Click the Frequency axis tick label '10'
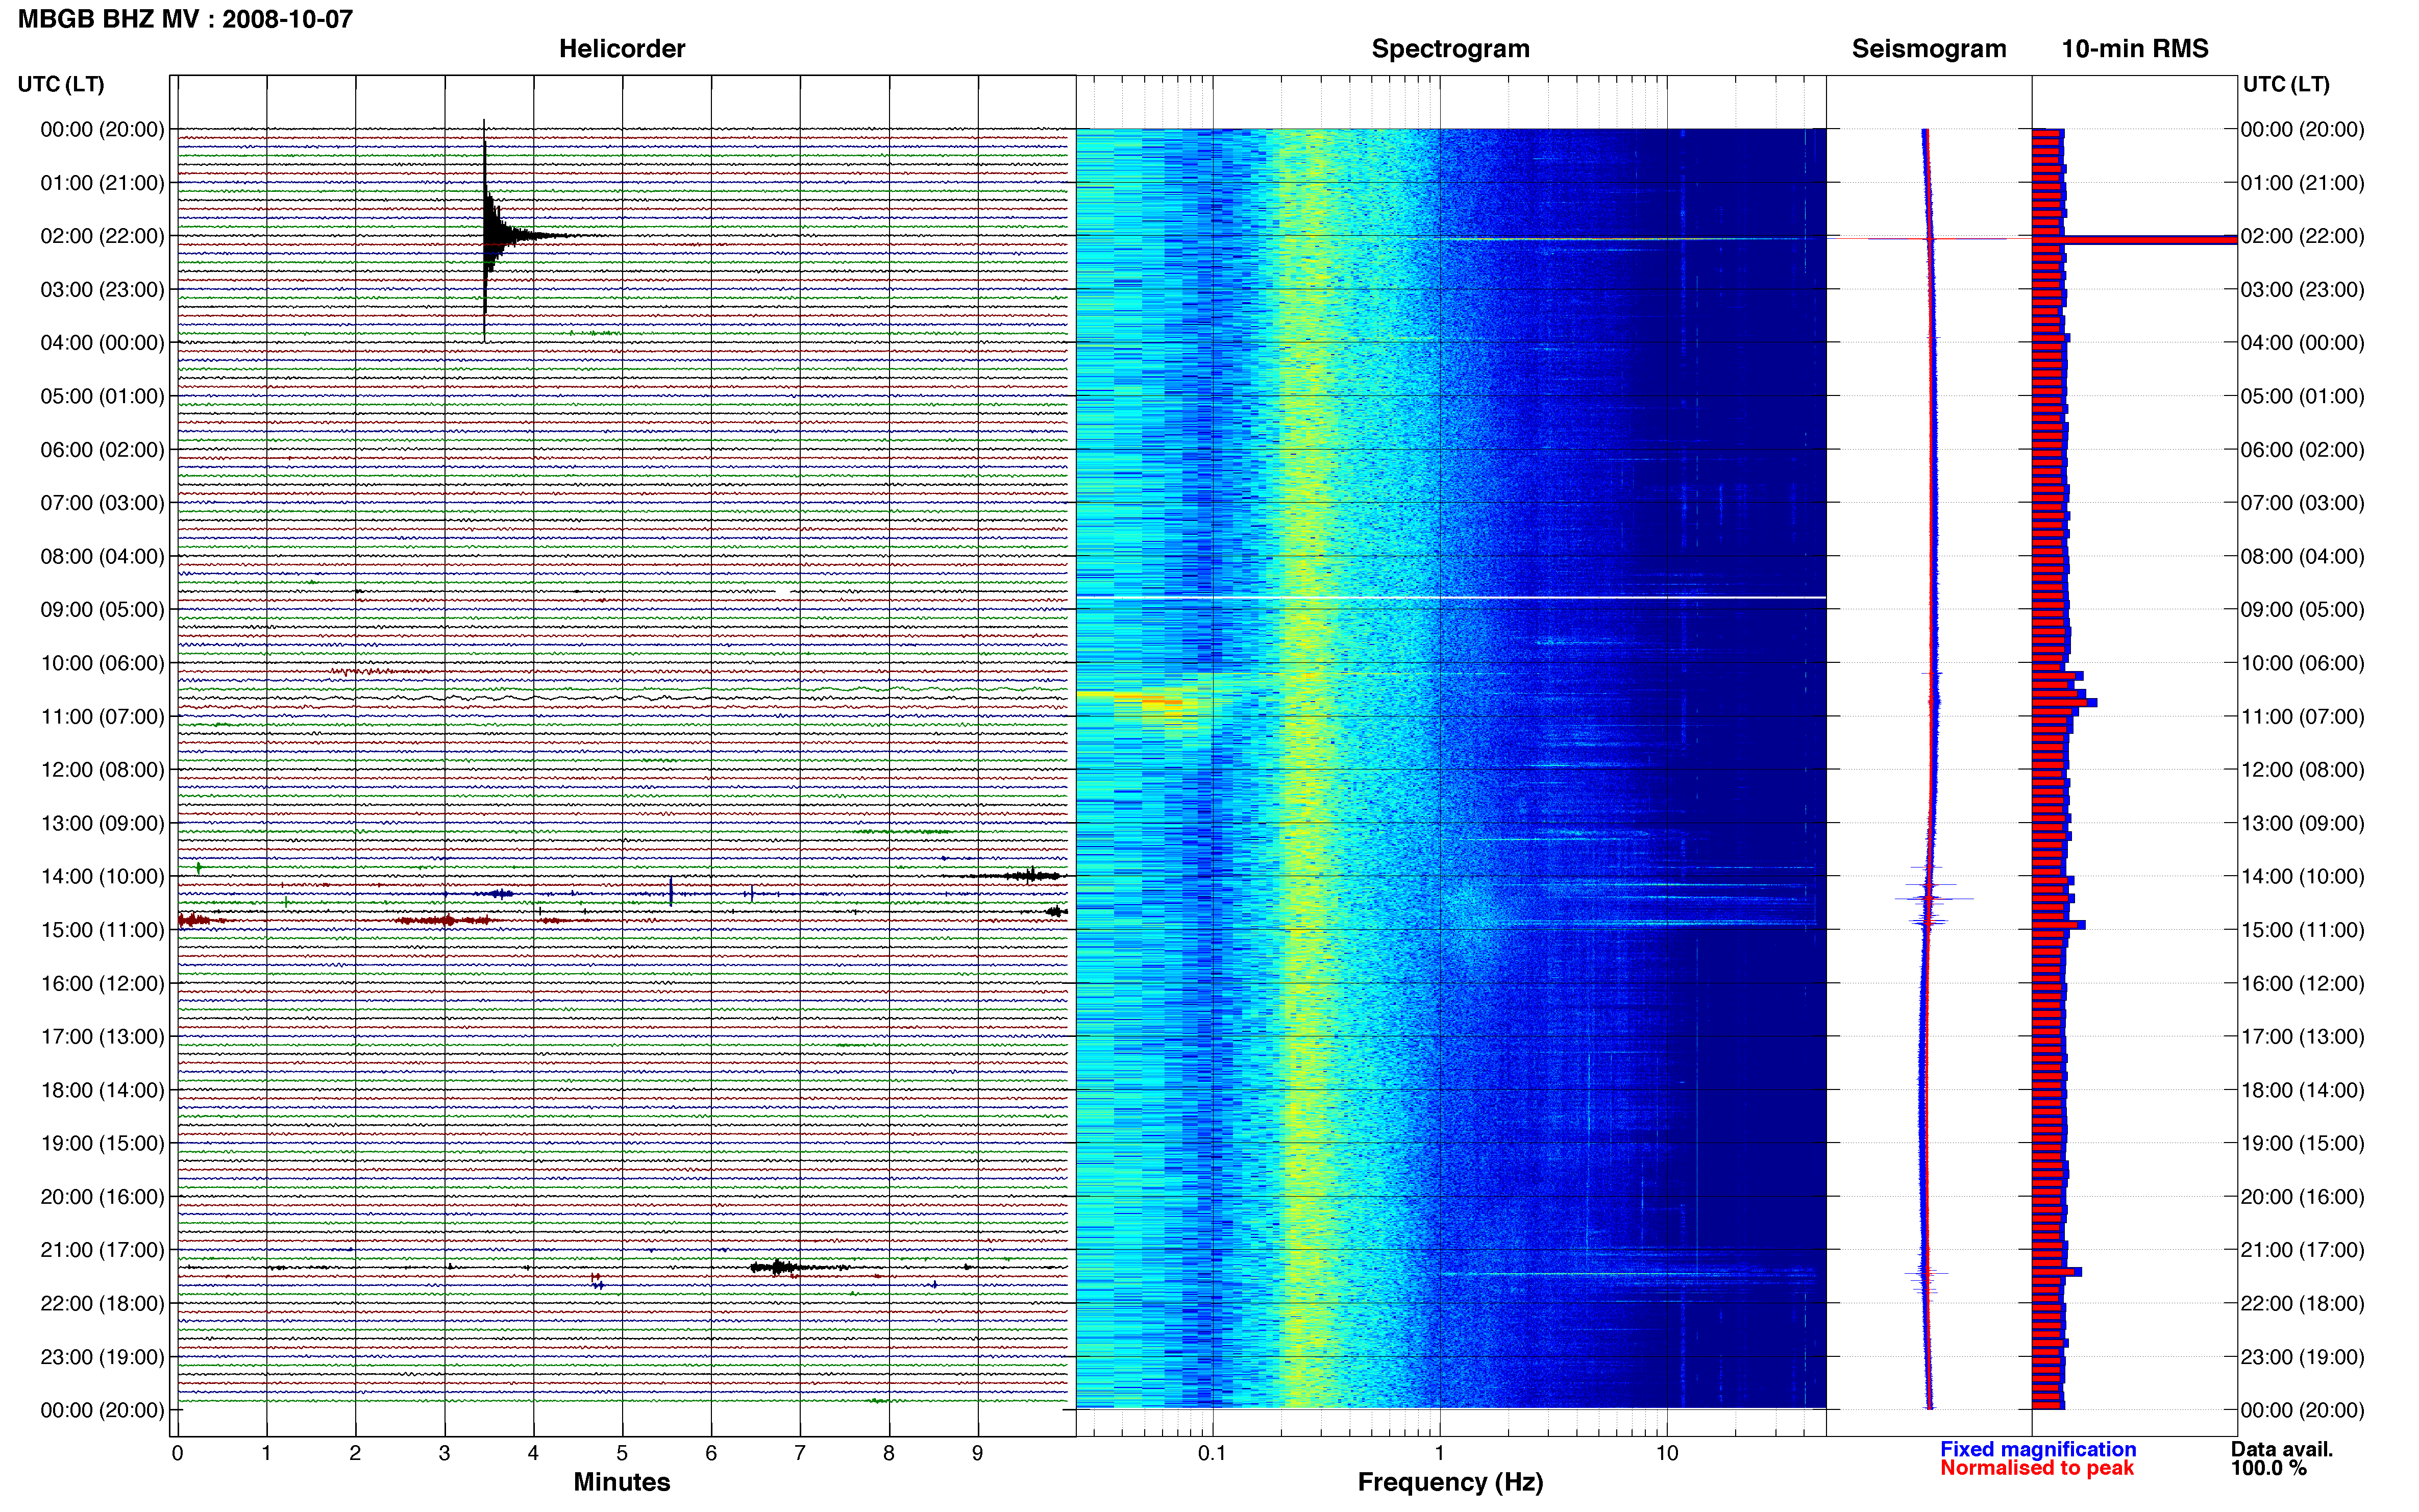The height and width of the screenshot is (1512, 2419). click(1667, 1453)
